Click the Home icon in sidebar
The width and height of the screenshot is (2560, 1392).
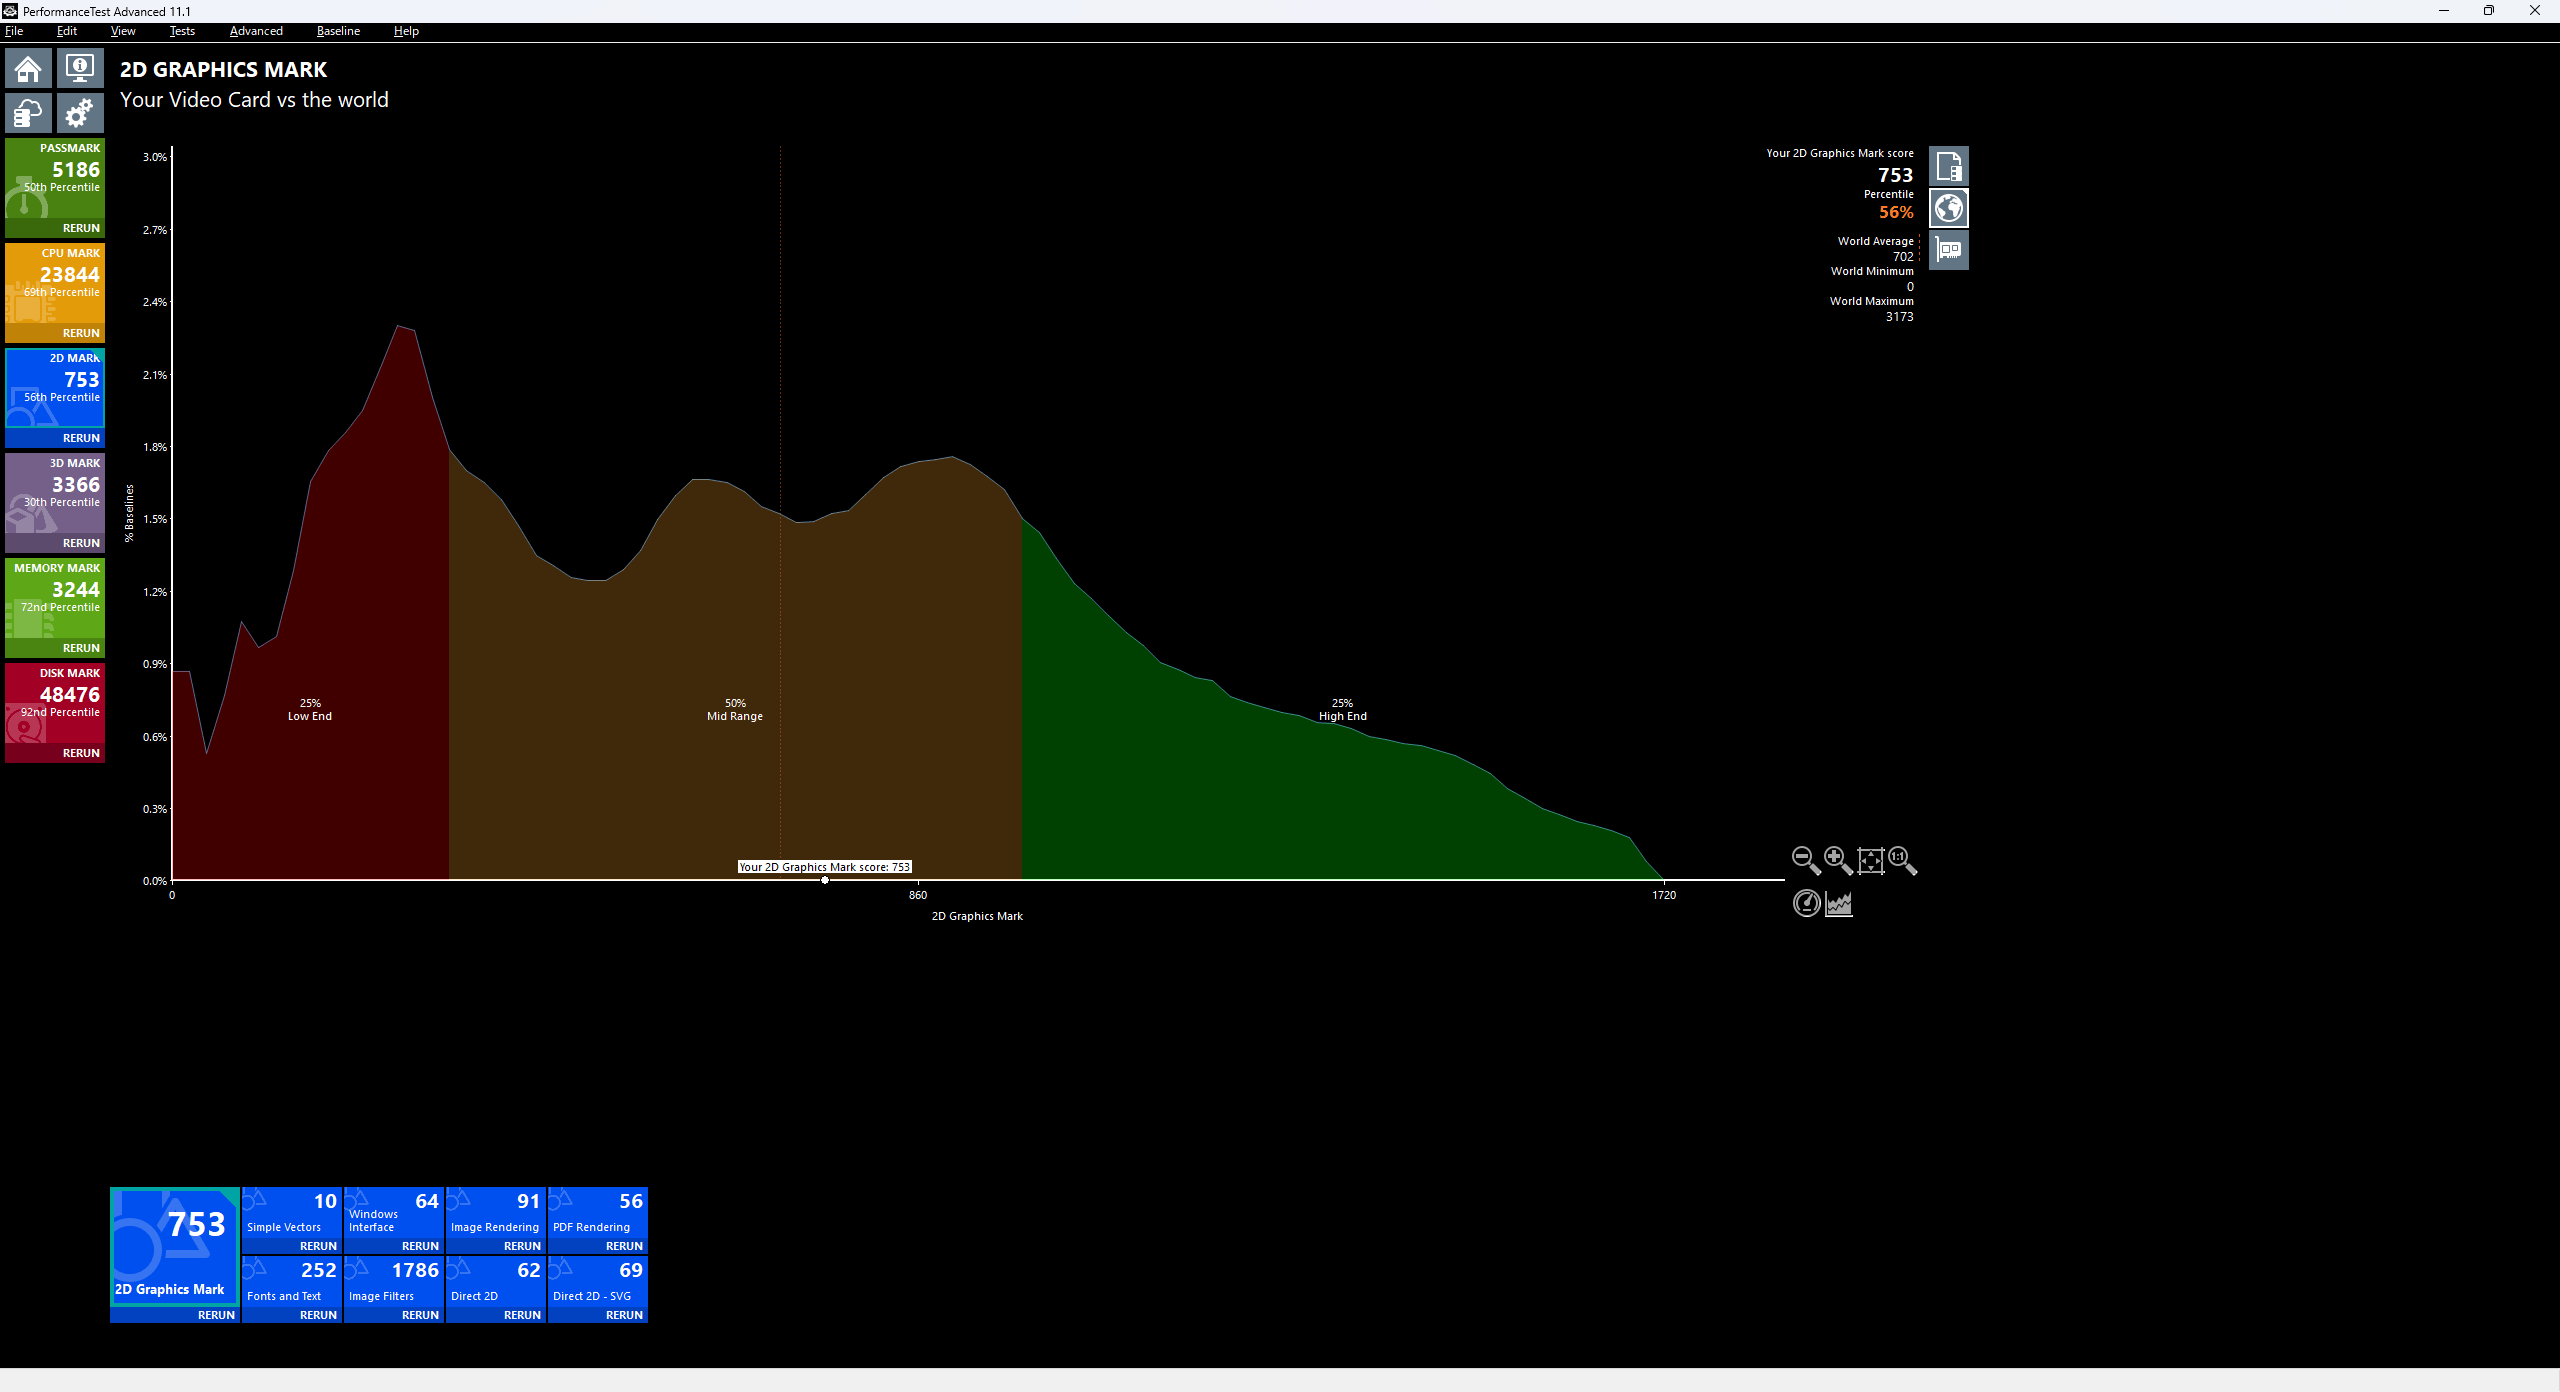tap(28, 69)
